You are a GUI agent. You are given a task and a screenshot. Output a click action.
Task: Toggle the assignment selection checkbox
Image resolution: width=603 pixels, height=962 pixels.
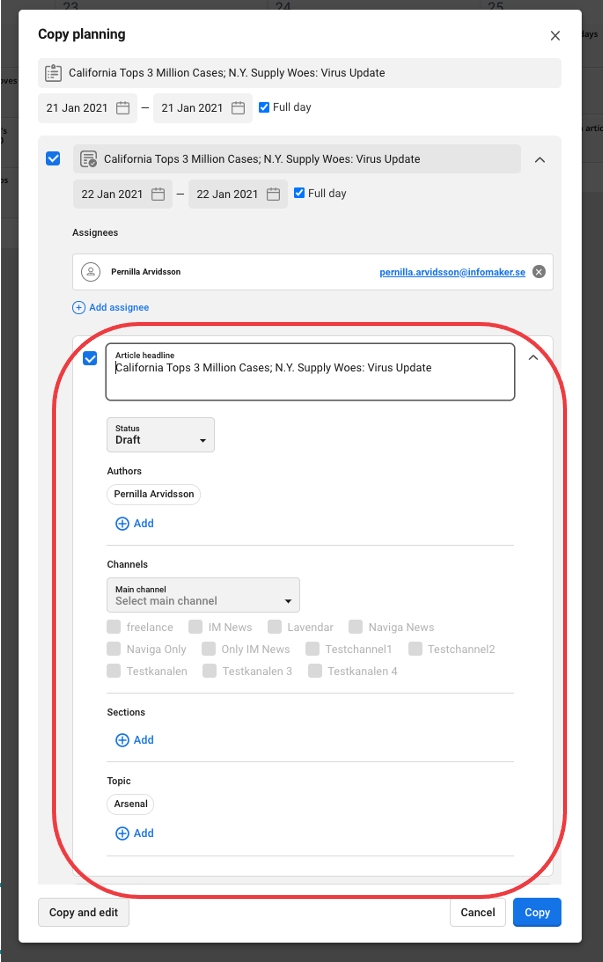click(53, 158)
